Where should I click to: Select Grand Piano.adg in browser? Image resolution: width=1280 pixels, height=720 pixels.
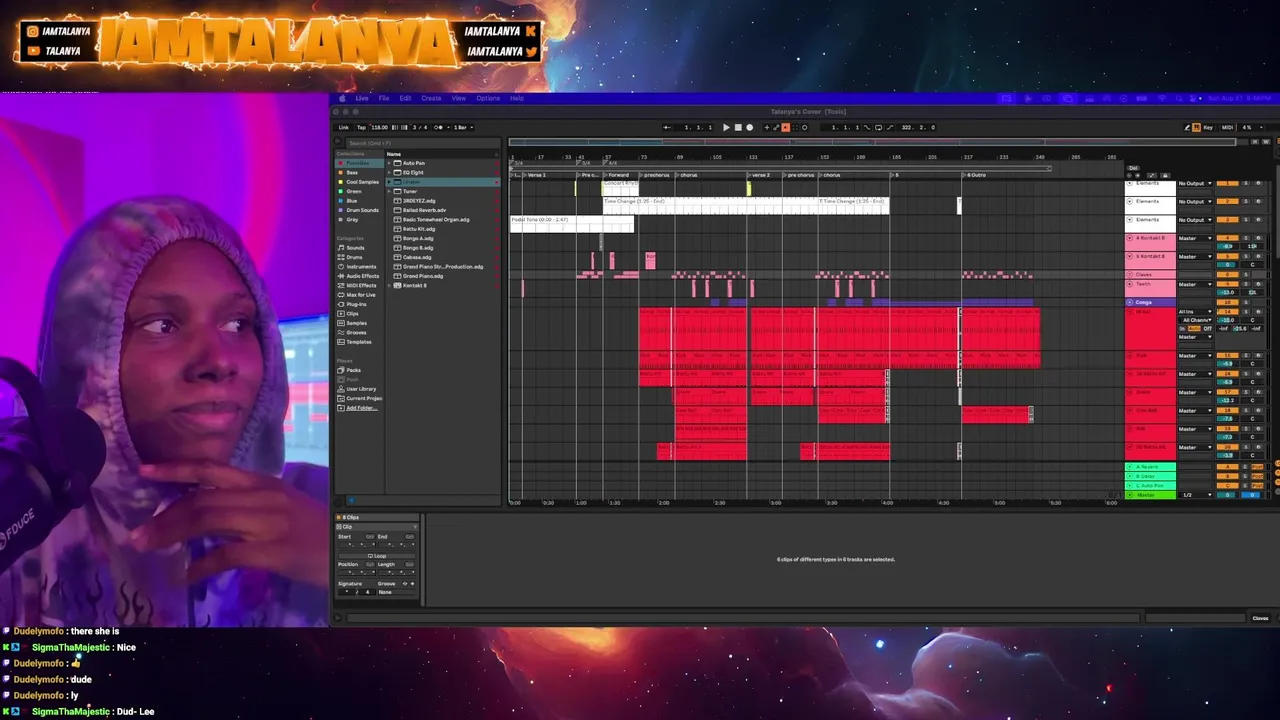pos(423,276)
